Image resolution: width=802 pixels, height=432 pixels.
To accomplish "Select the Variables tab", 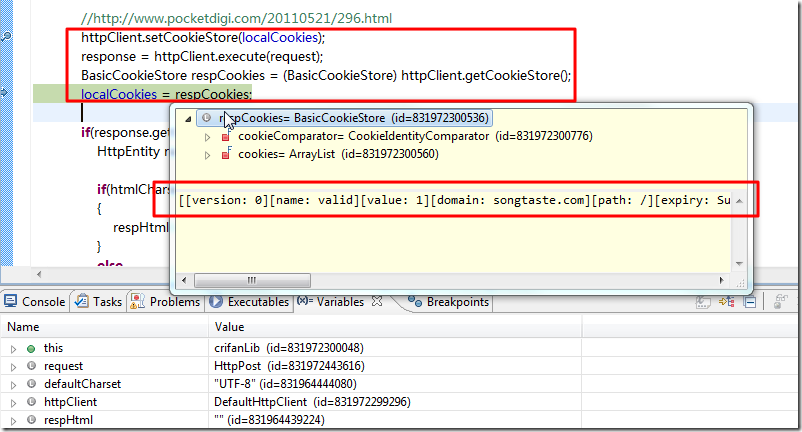I will tap(330, 302).
